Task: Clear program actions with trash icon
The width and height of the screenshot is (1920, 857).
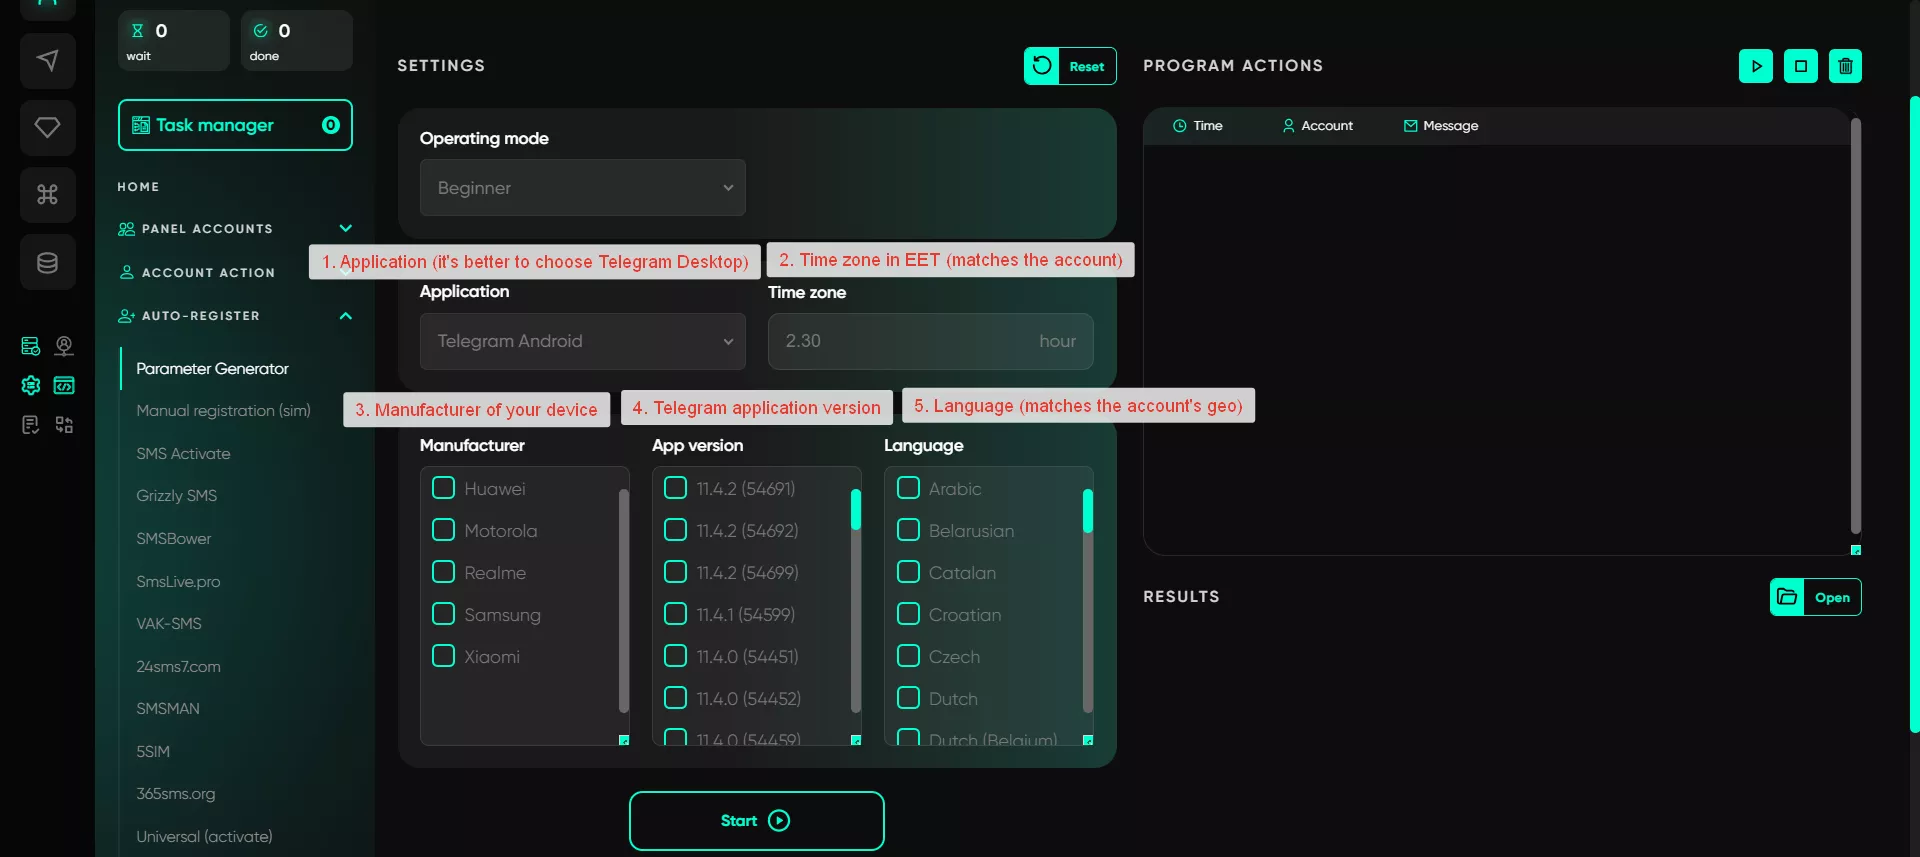Action: (1845, 66)
